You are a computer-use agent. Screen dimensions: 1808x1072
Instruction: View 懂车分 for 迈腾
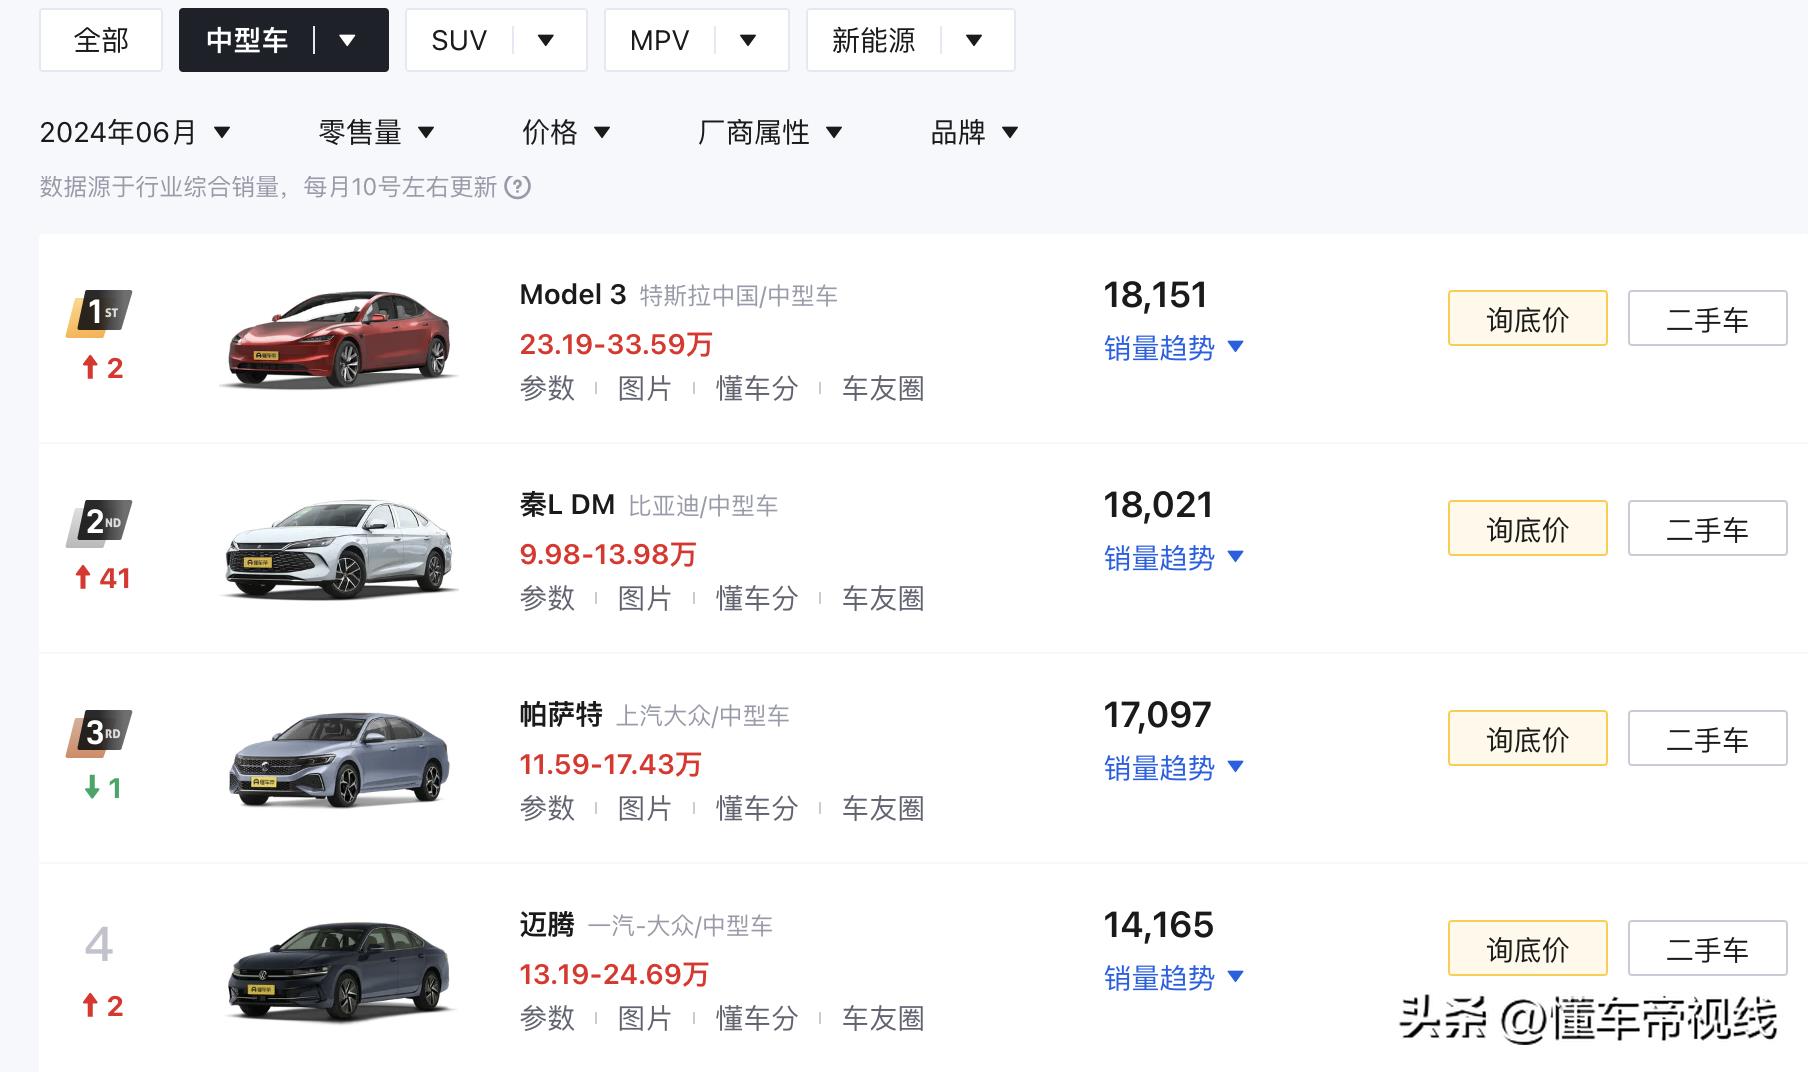pyautogui.click(x=756, y=1018)
